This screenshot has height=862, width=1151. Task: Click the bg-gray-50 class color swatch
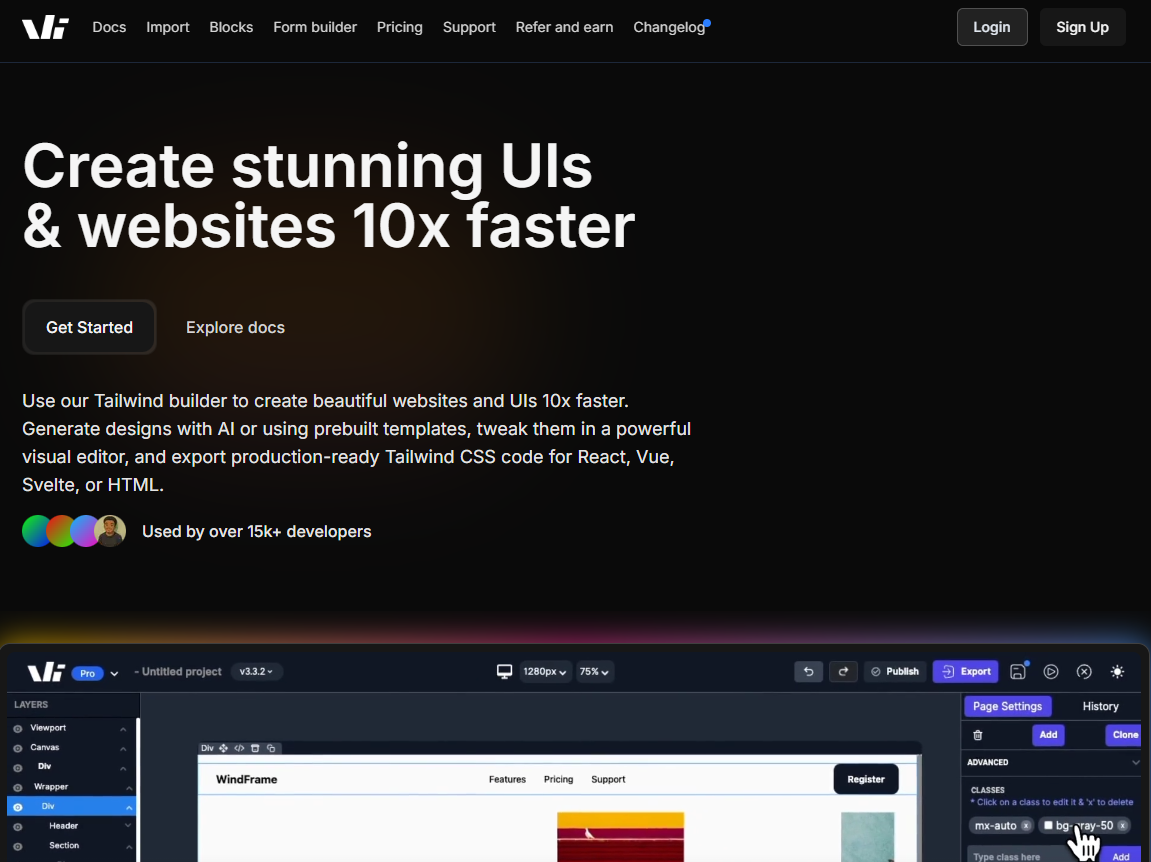[1048, 825]
